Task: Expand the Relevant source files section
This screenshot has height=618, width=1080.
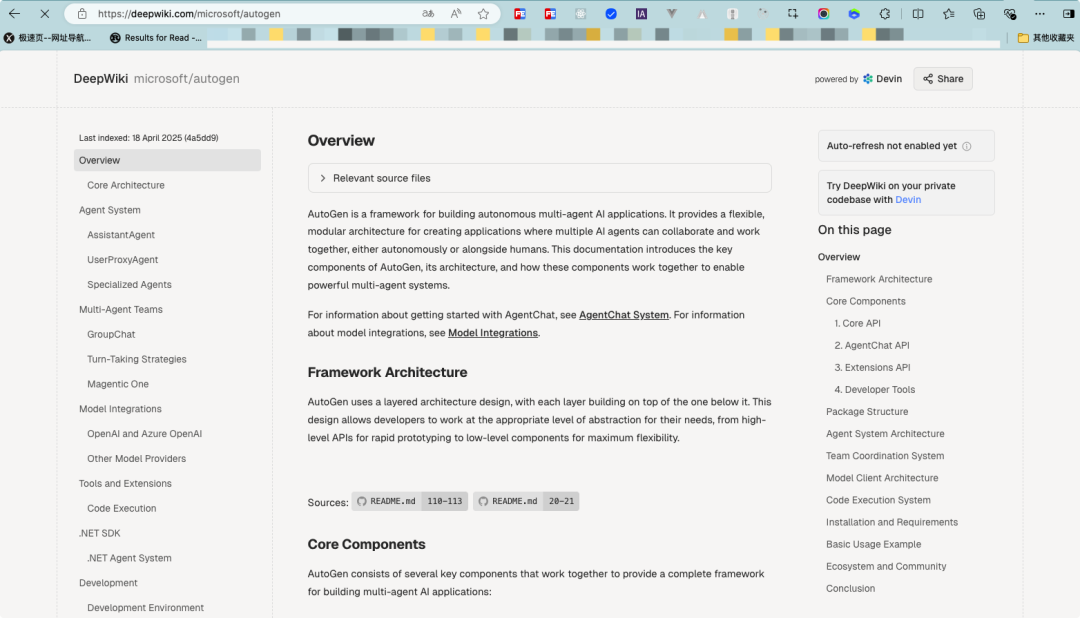Action: tap(539, 178)
